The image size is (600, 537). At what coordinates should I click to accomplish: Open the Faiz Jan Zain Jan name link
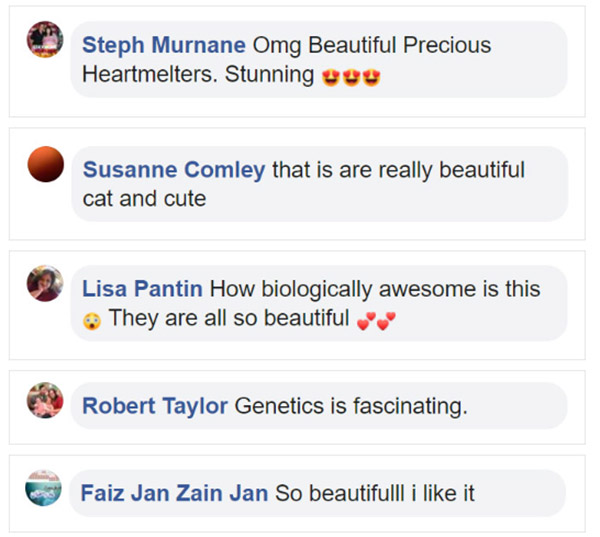(175, 493)
